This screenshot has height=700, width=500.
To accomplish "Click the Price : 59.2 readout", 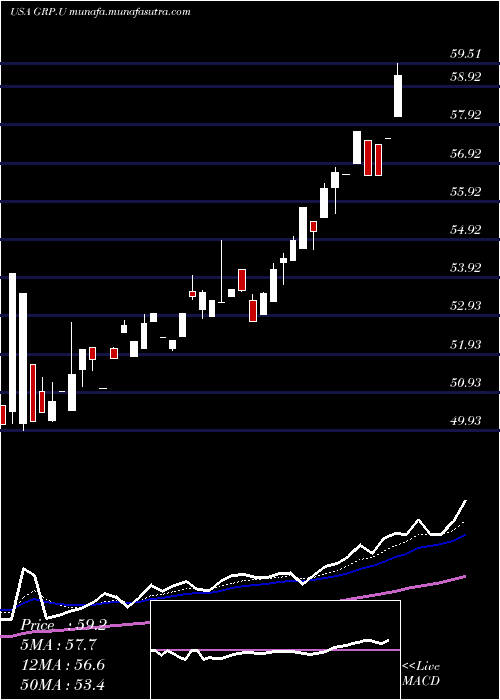I will point(63,625).
